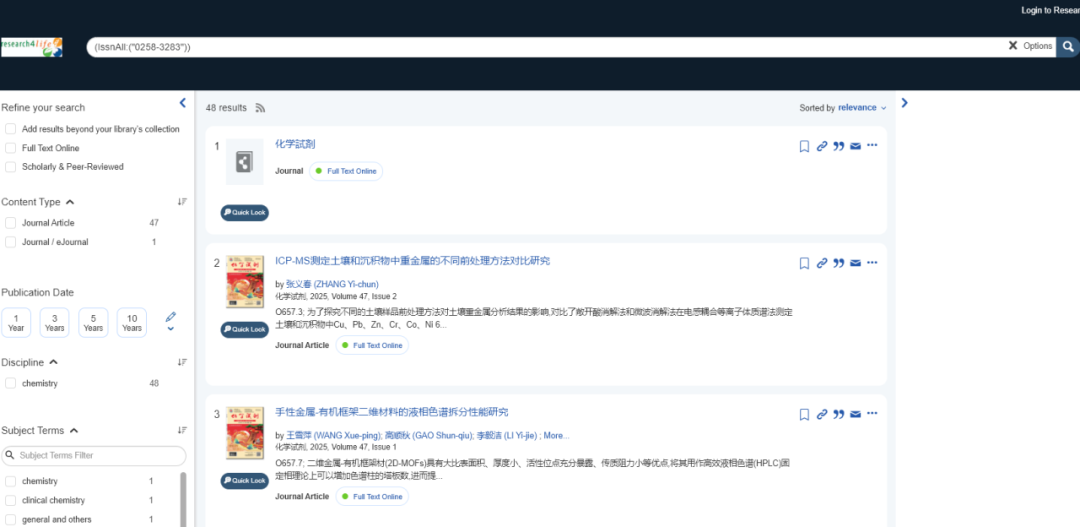Open more actions ellipsis for result 2
1080x527 pixels.
872,263
